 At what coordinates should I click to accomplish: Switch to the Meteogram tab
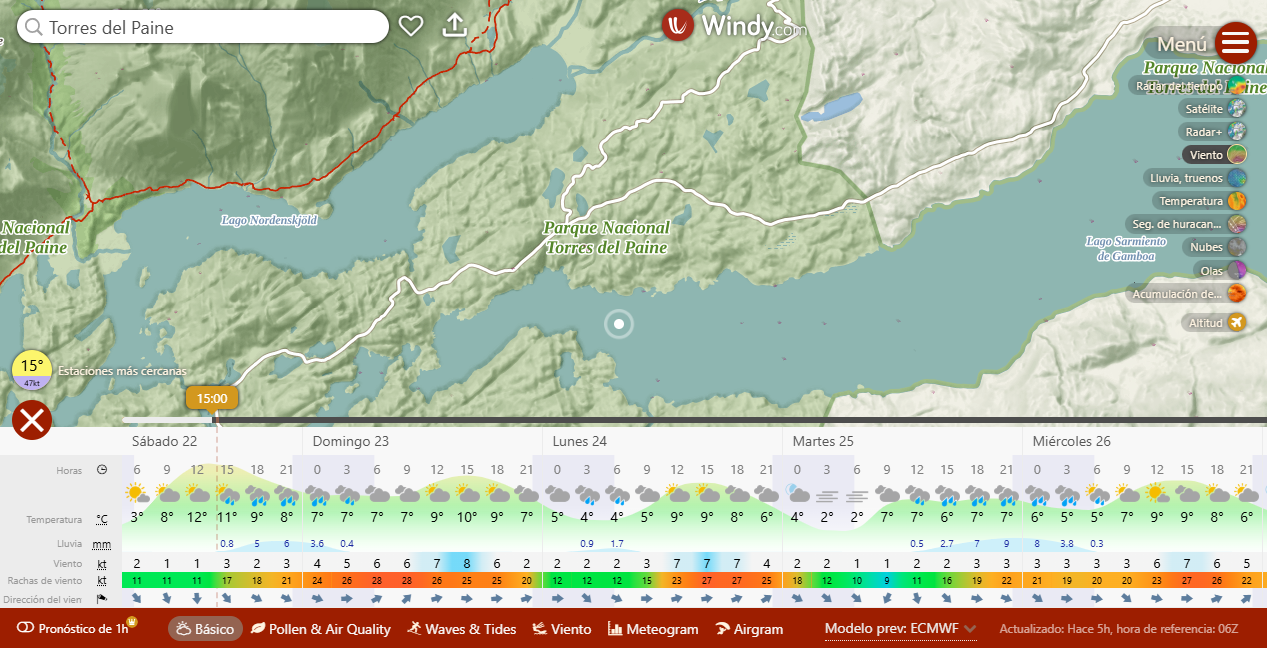click(x=653, y=629)
